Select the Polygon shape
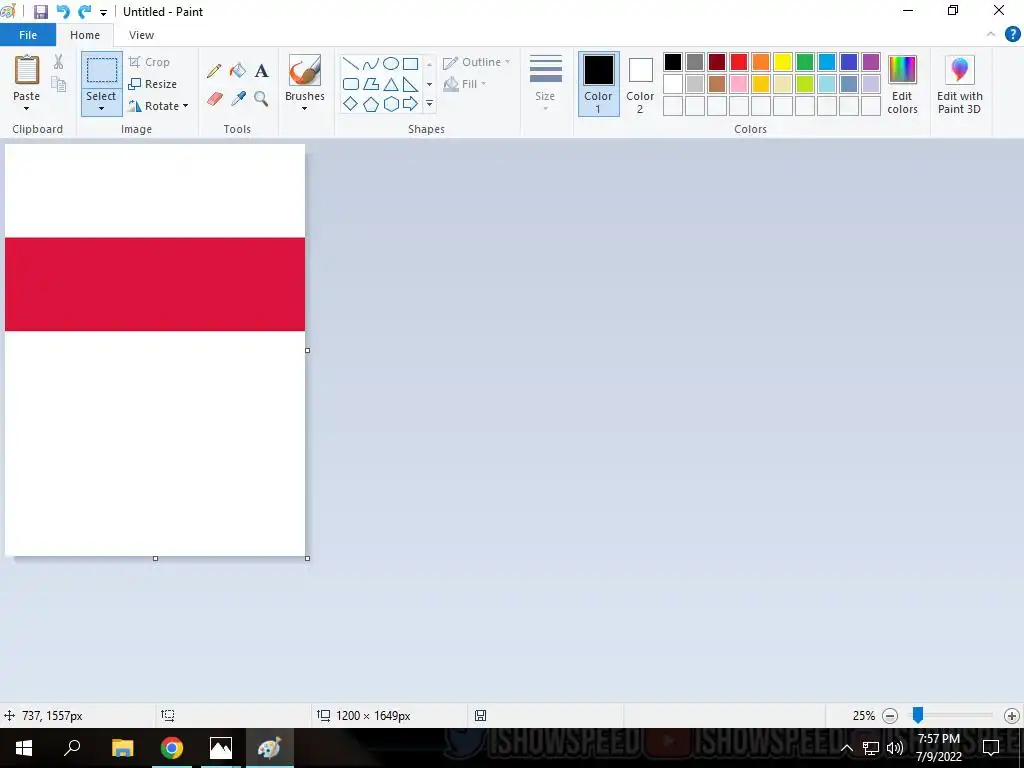Screen dimensions: 1024x768 (370, 84)
